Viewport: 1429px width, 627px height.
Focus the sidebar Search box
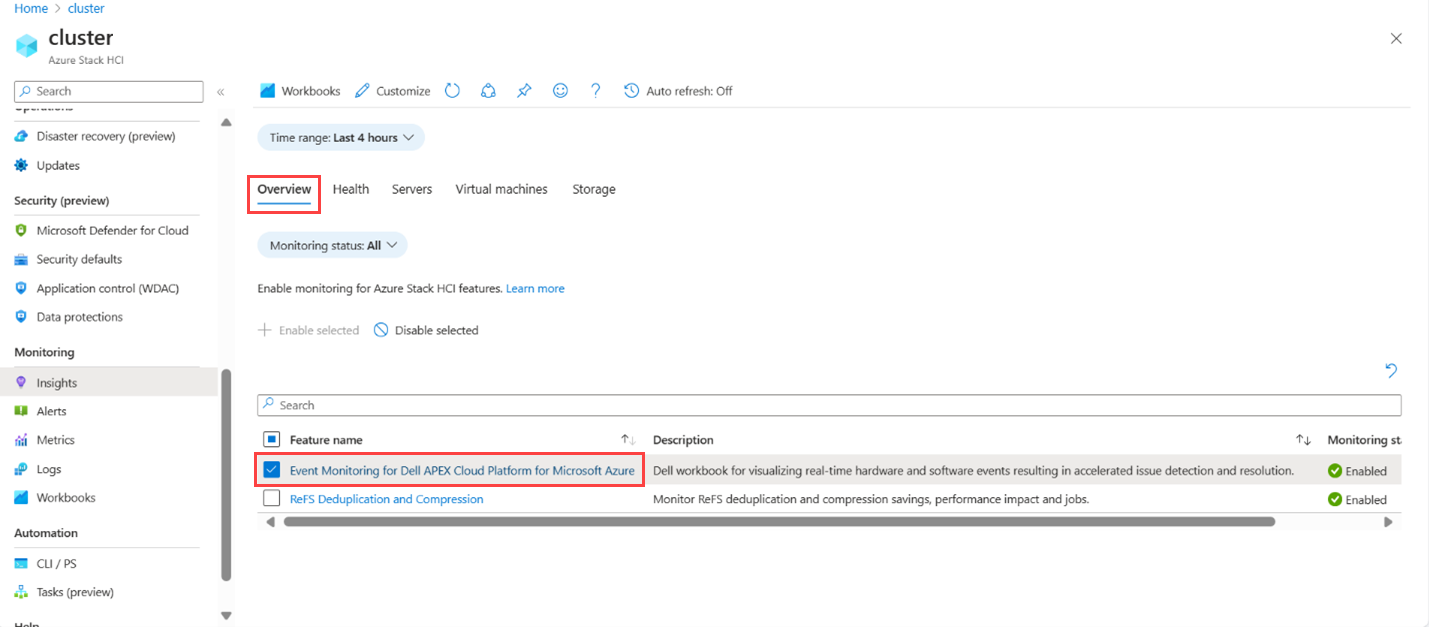point(109,91)
